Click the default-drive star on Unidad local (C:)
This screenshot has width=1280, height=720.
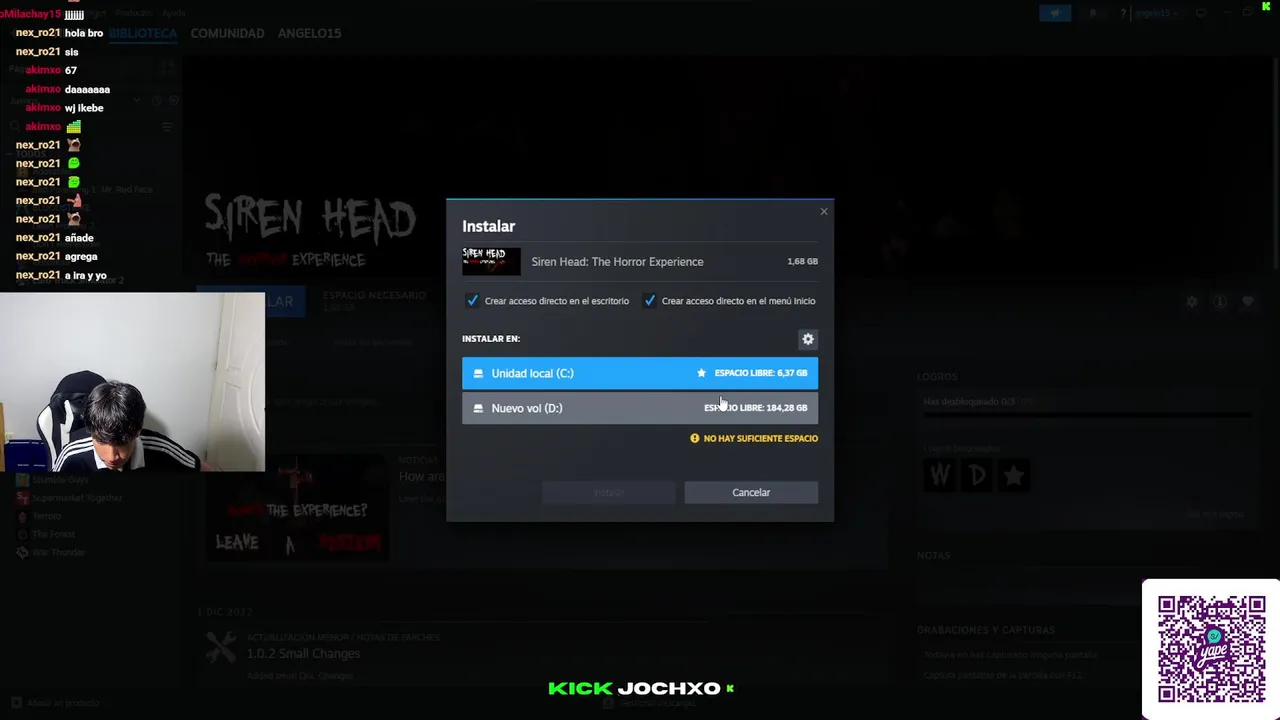click(x=701, y=373)
